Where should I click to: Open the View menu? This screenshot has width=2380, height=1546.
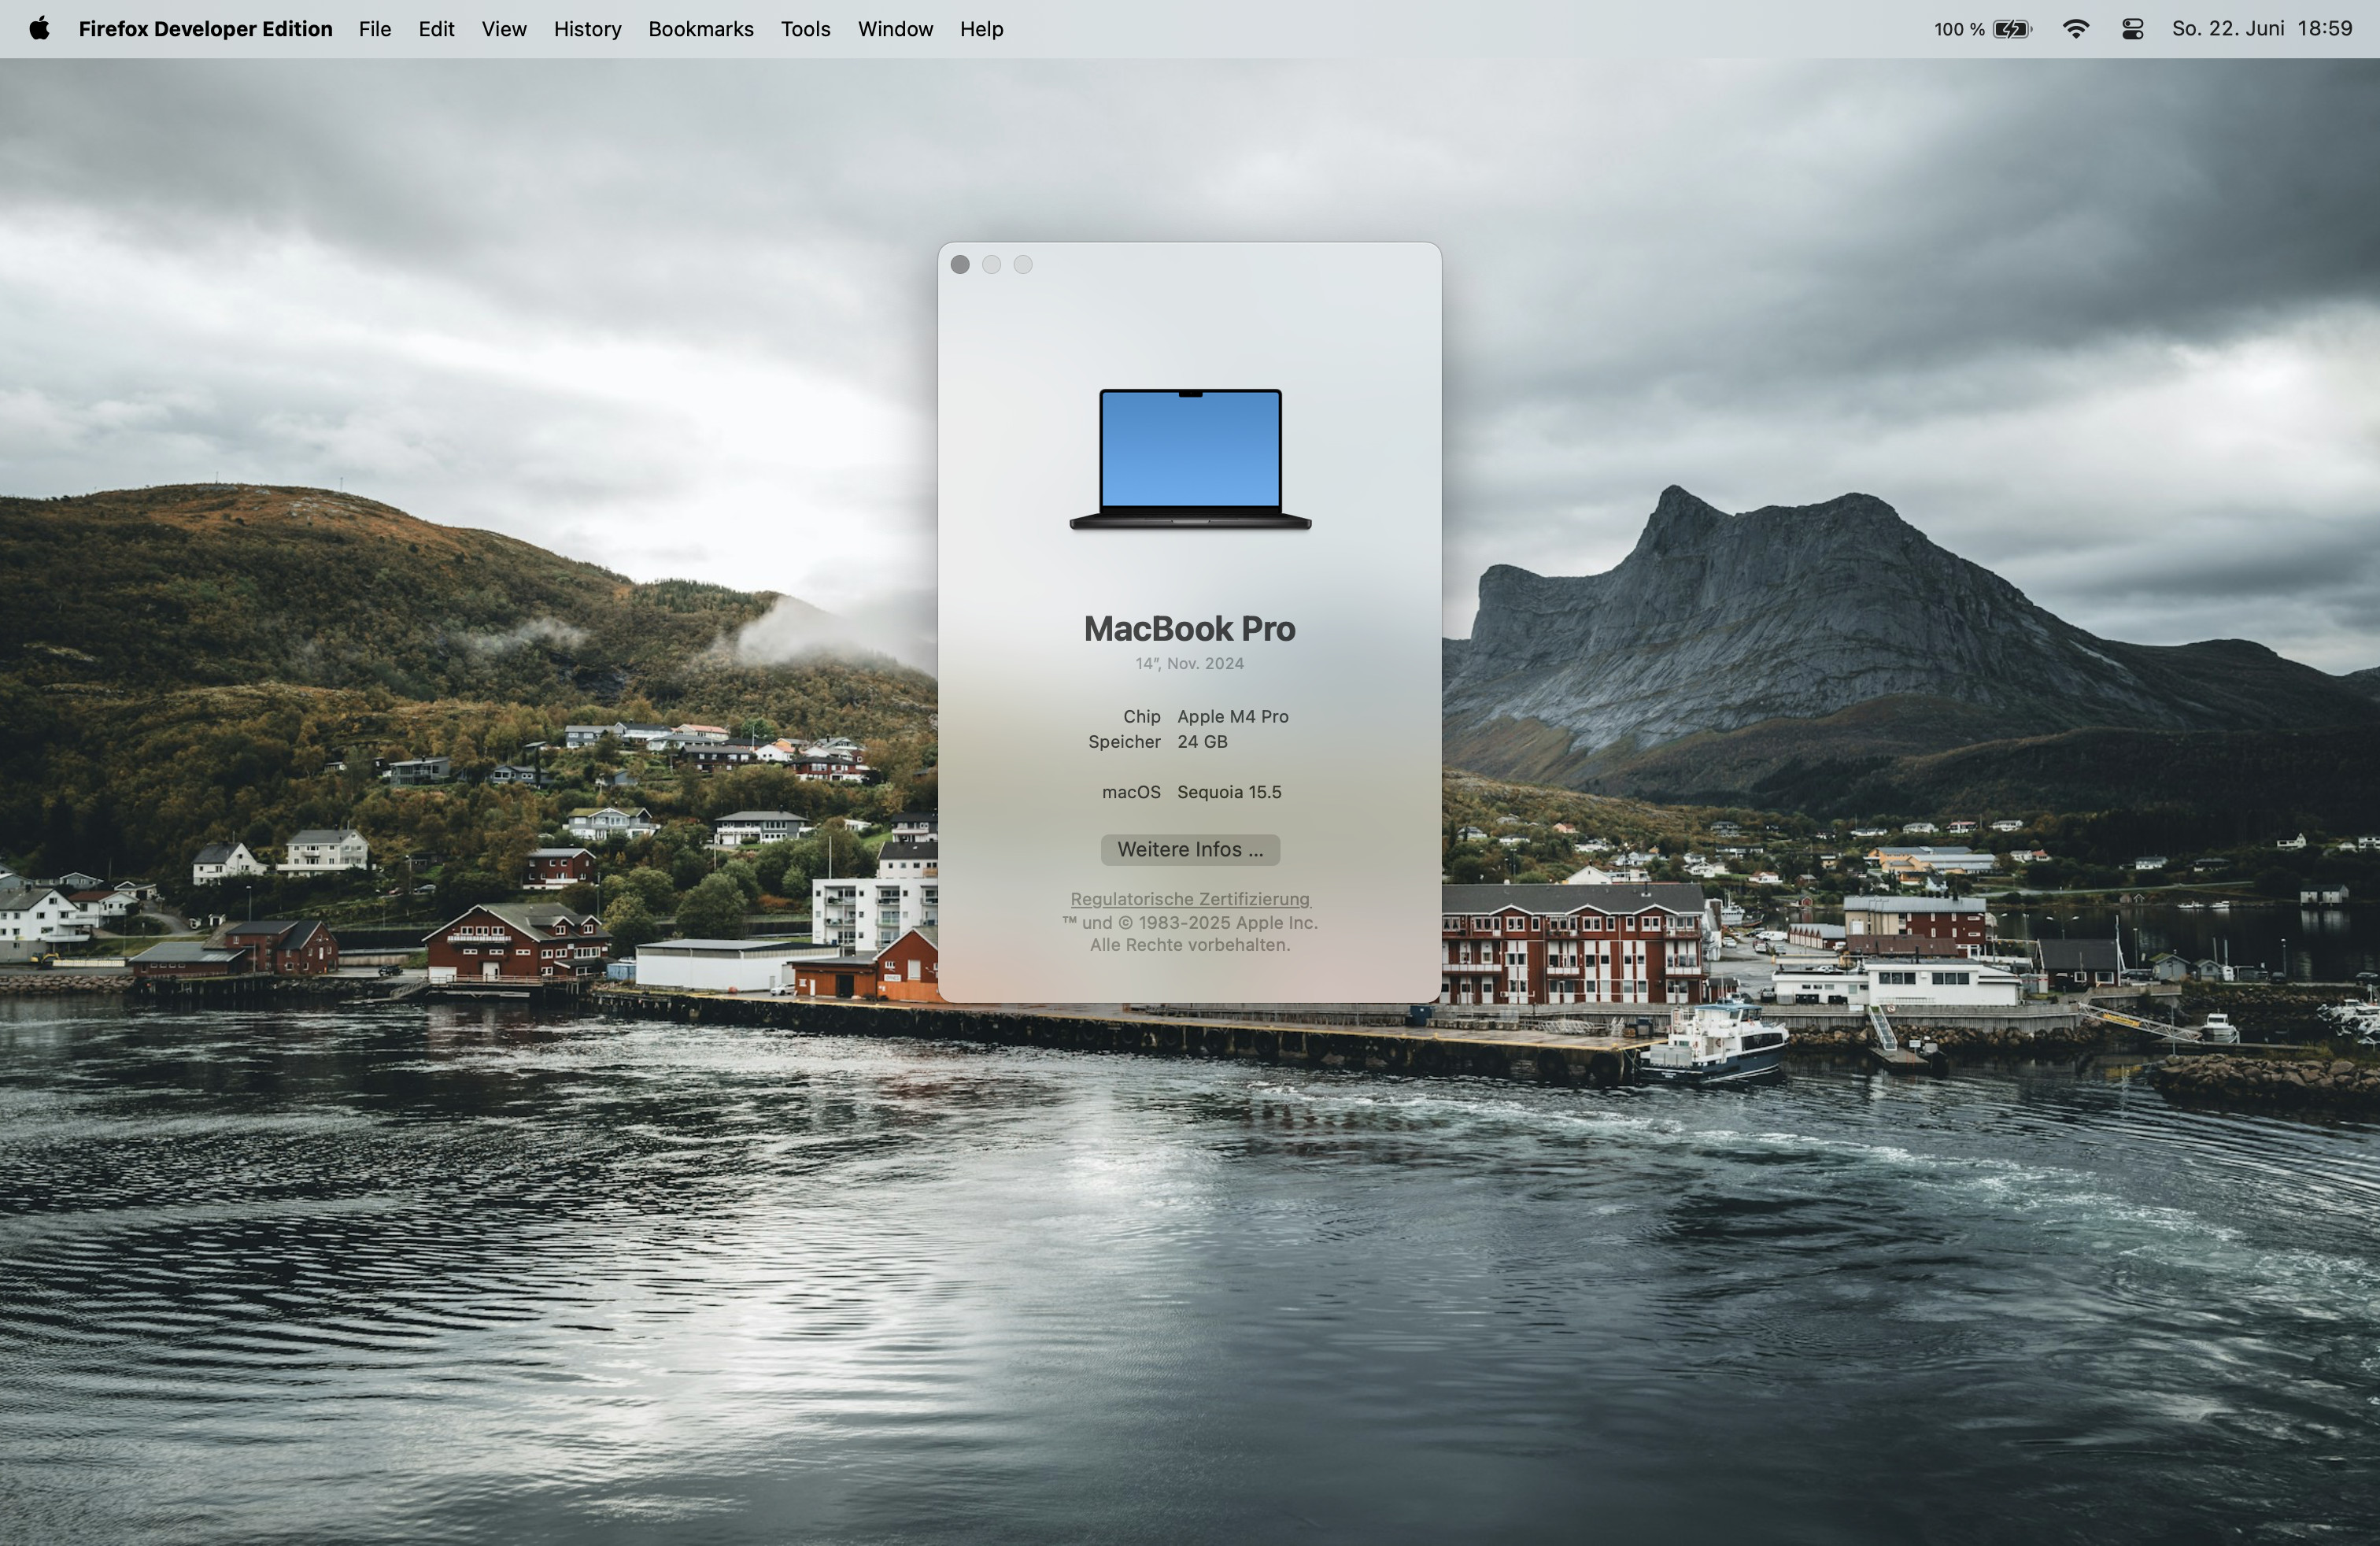(504, 29)
